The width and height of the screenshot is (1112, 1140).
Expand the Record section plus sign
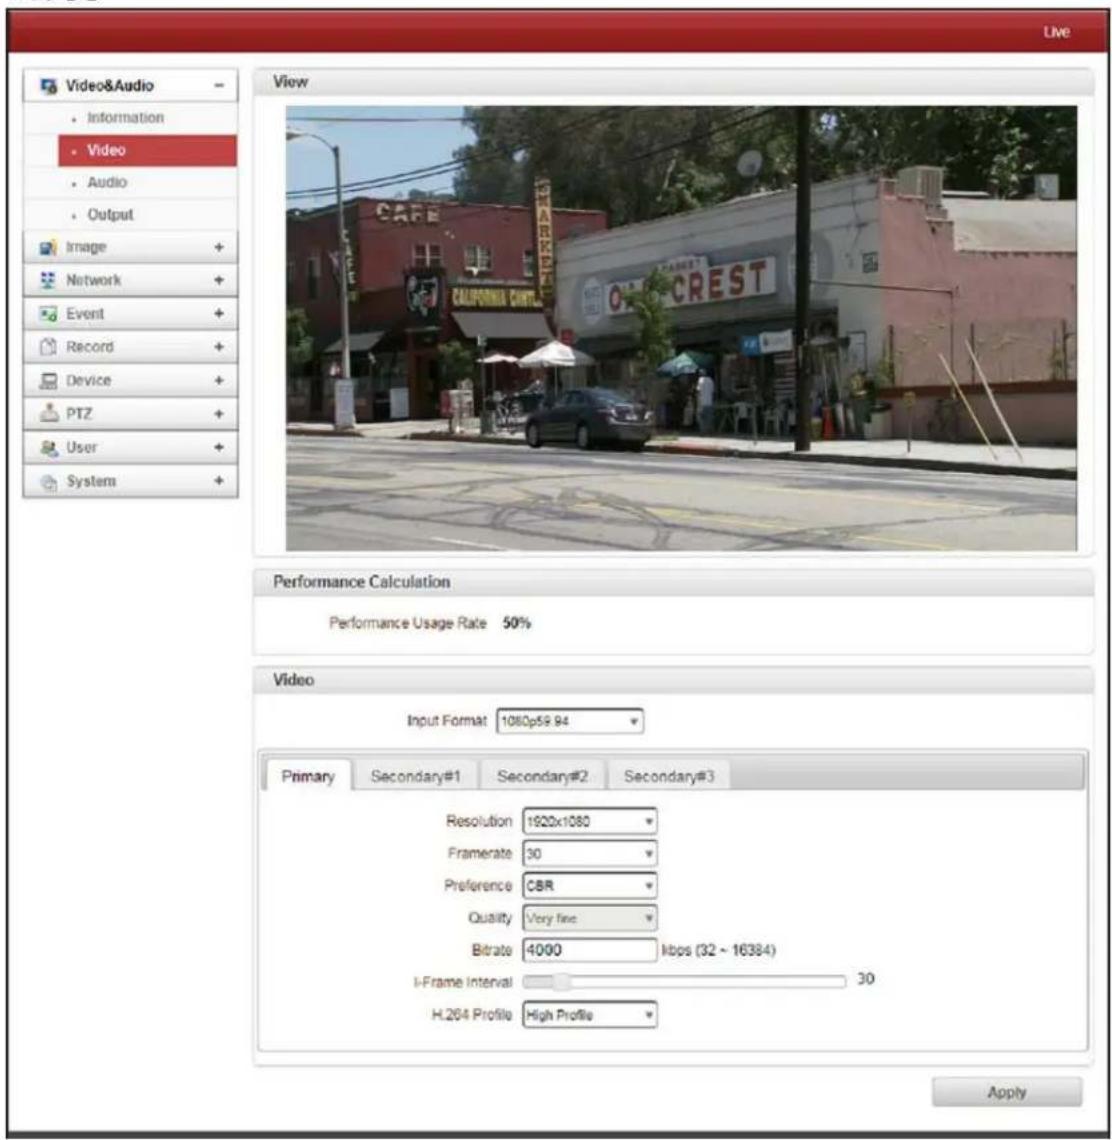[x=219, y=348]
